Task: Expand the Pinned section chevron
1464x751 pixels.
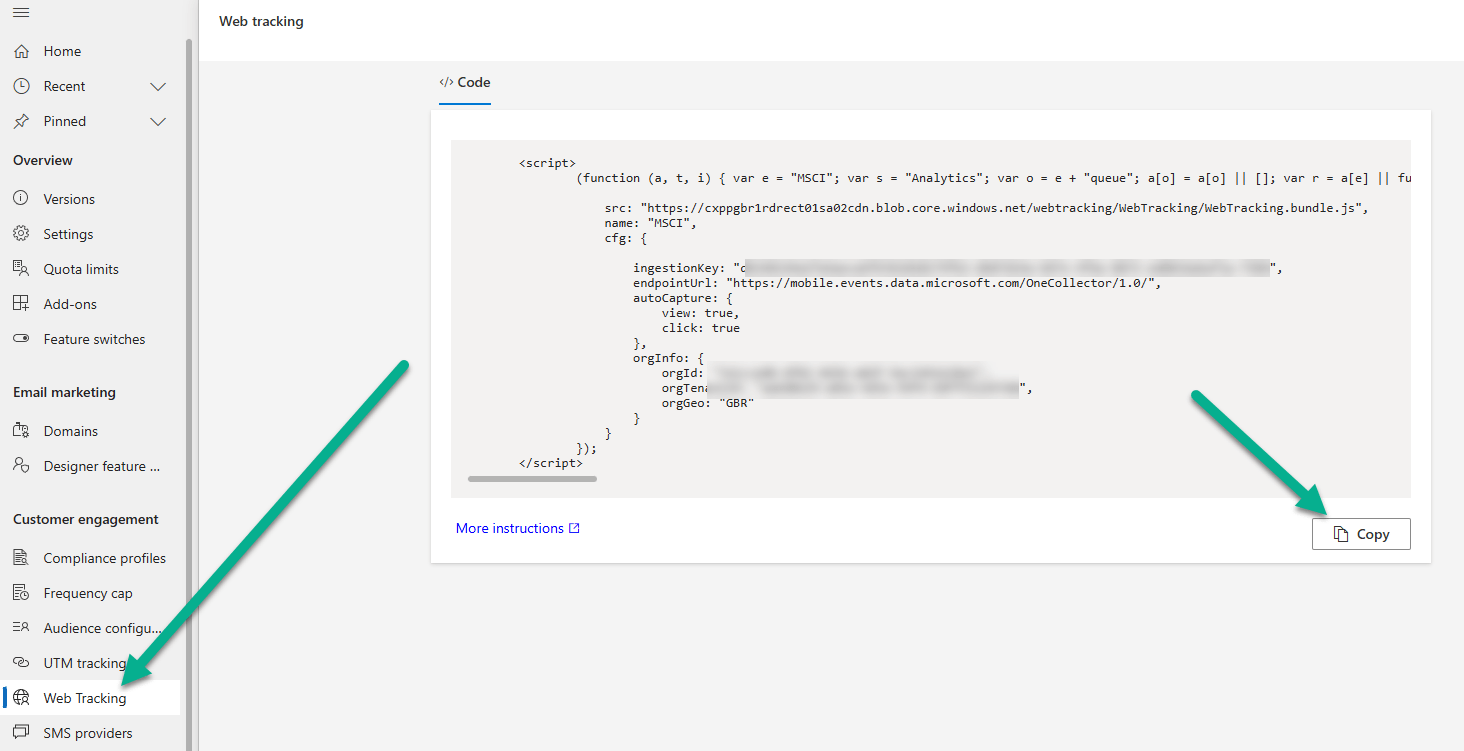Action: pos(158,121)
